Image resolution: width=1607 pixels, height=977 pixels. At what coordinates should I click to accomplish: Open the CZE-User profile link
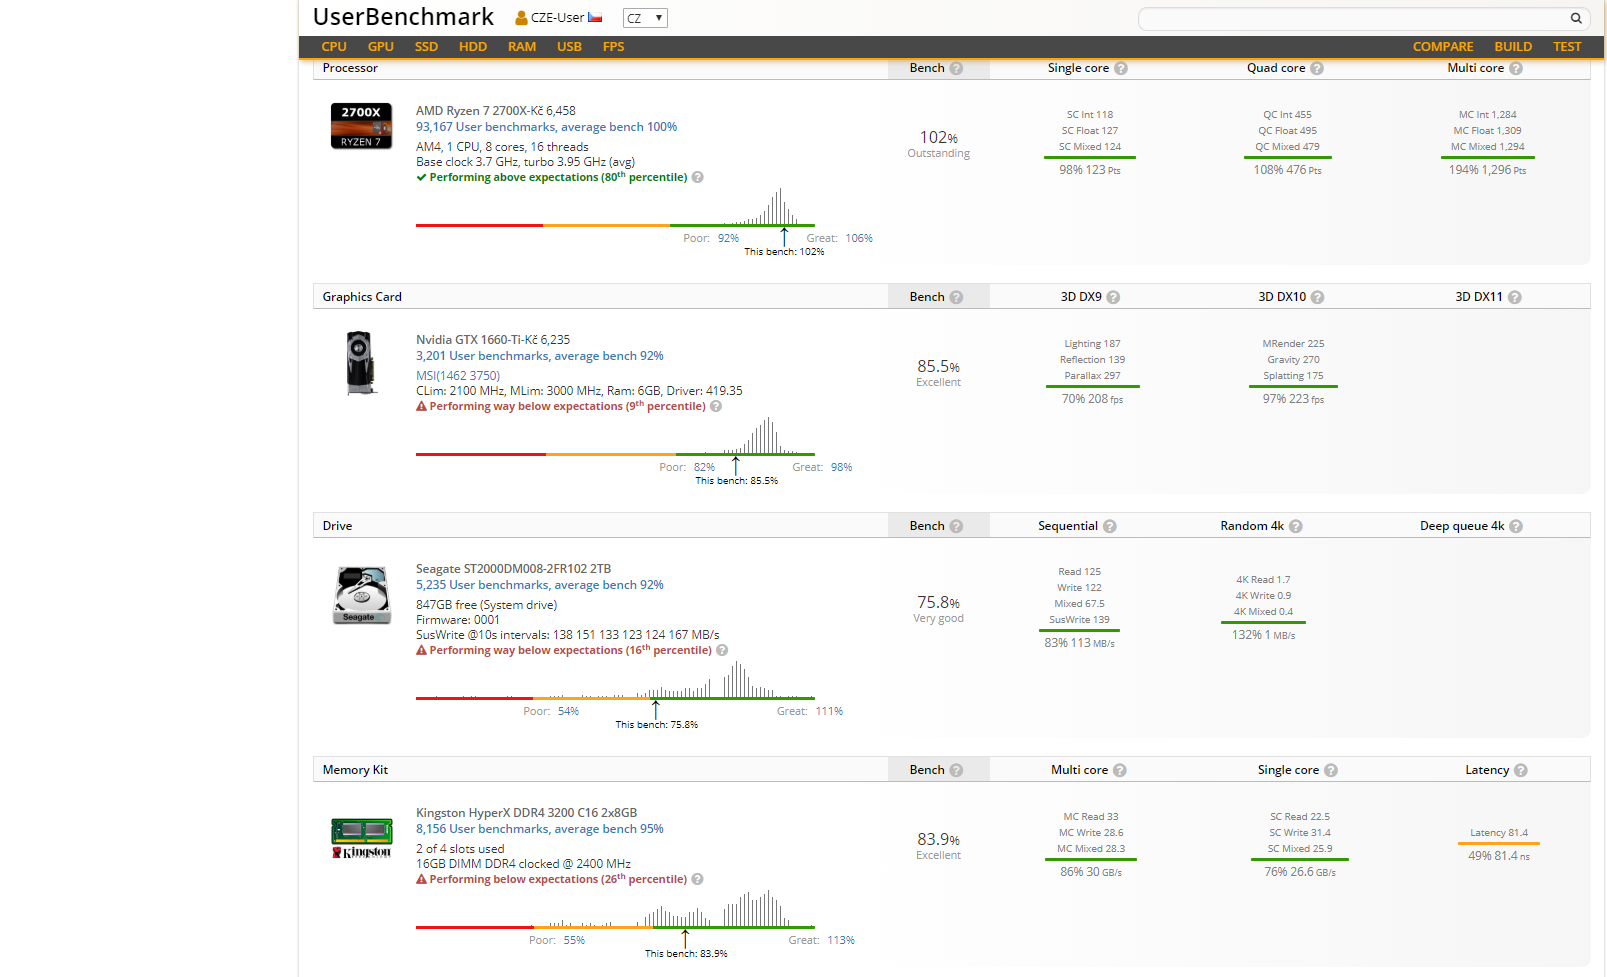[557, 18]
